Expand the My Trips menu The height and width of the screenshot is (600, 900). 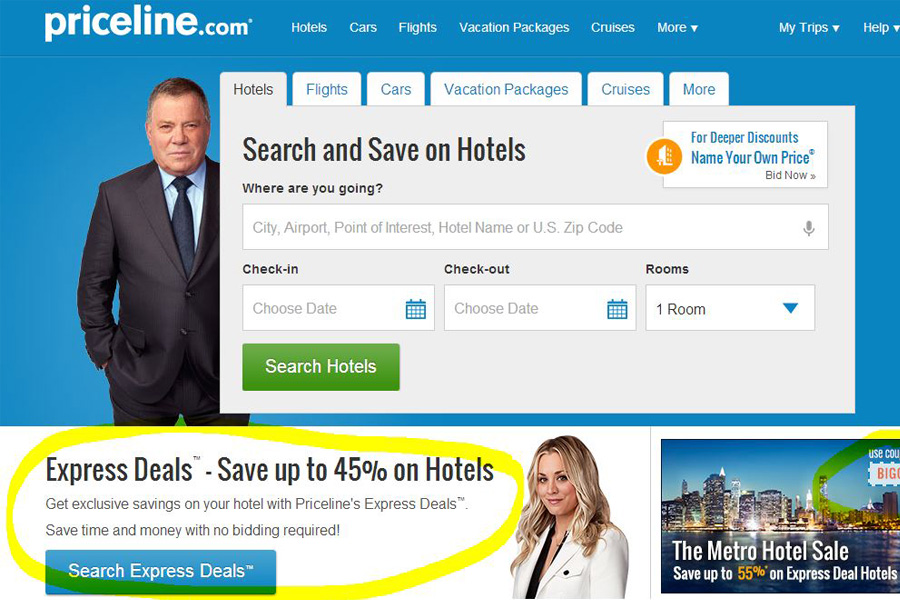point(809,28)
